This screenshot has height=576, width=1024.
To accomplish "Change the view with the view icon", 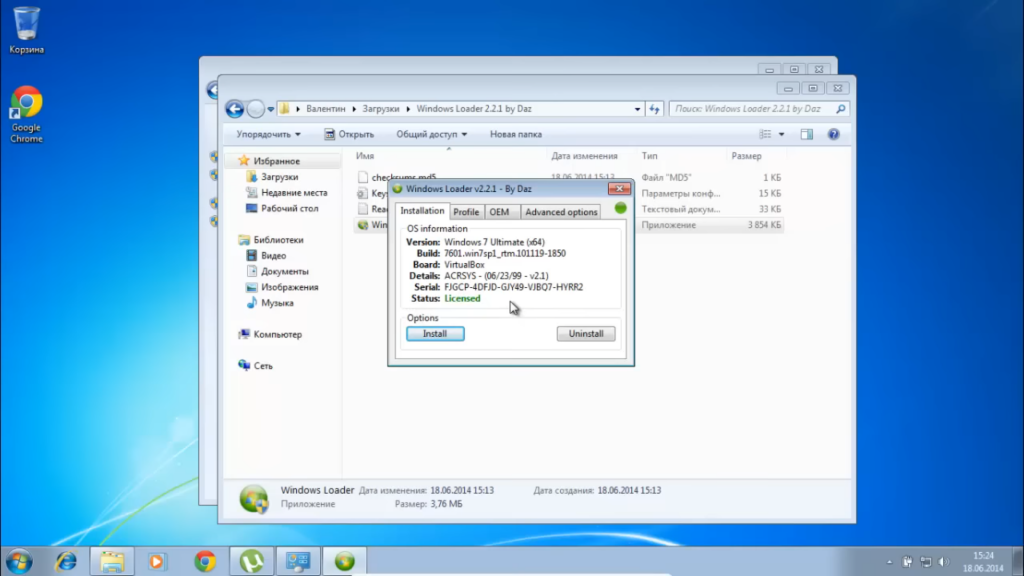I will tap(765, 135).
